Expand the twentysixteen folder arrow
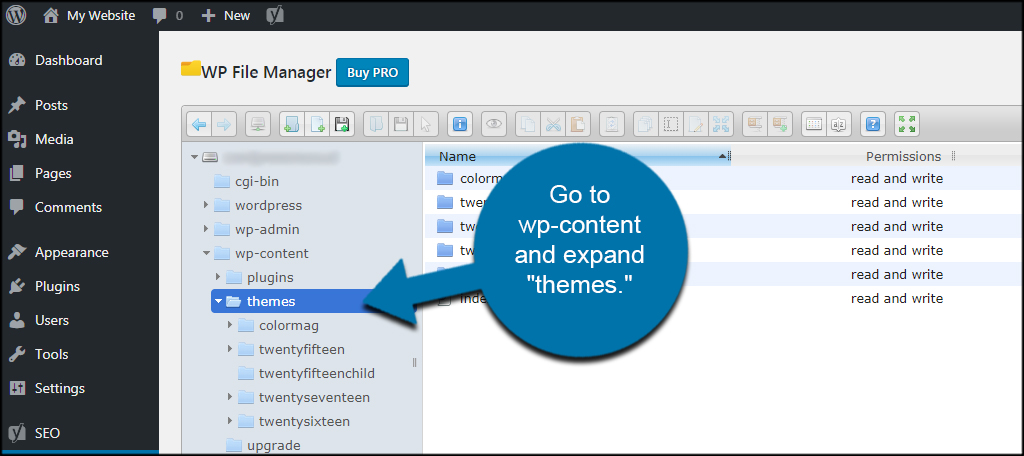 [x=230, y=421]
